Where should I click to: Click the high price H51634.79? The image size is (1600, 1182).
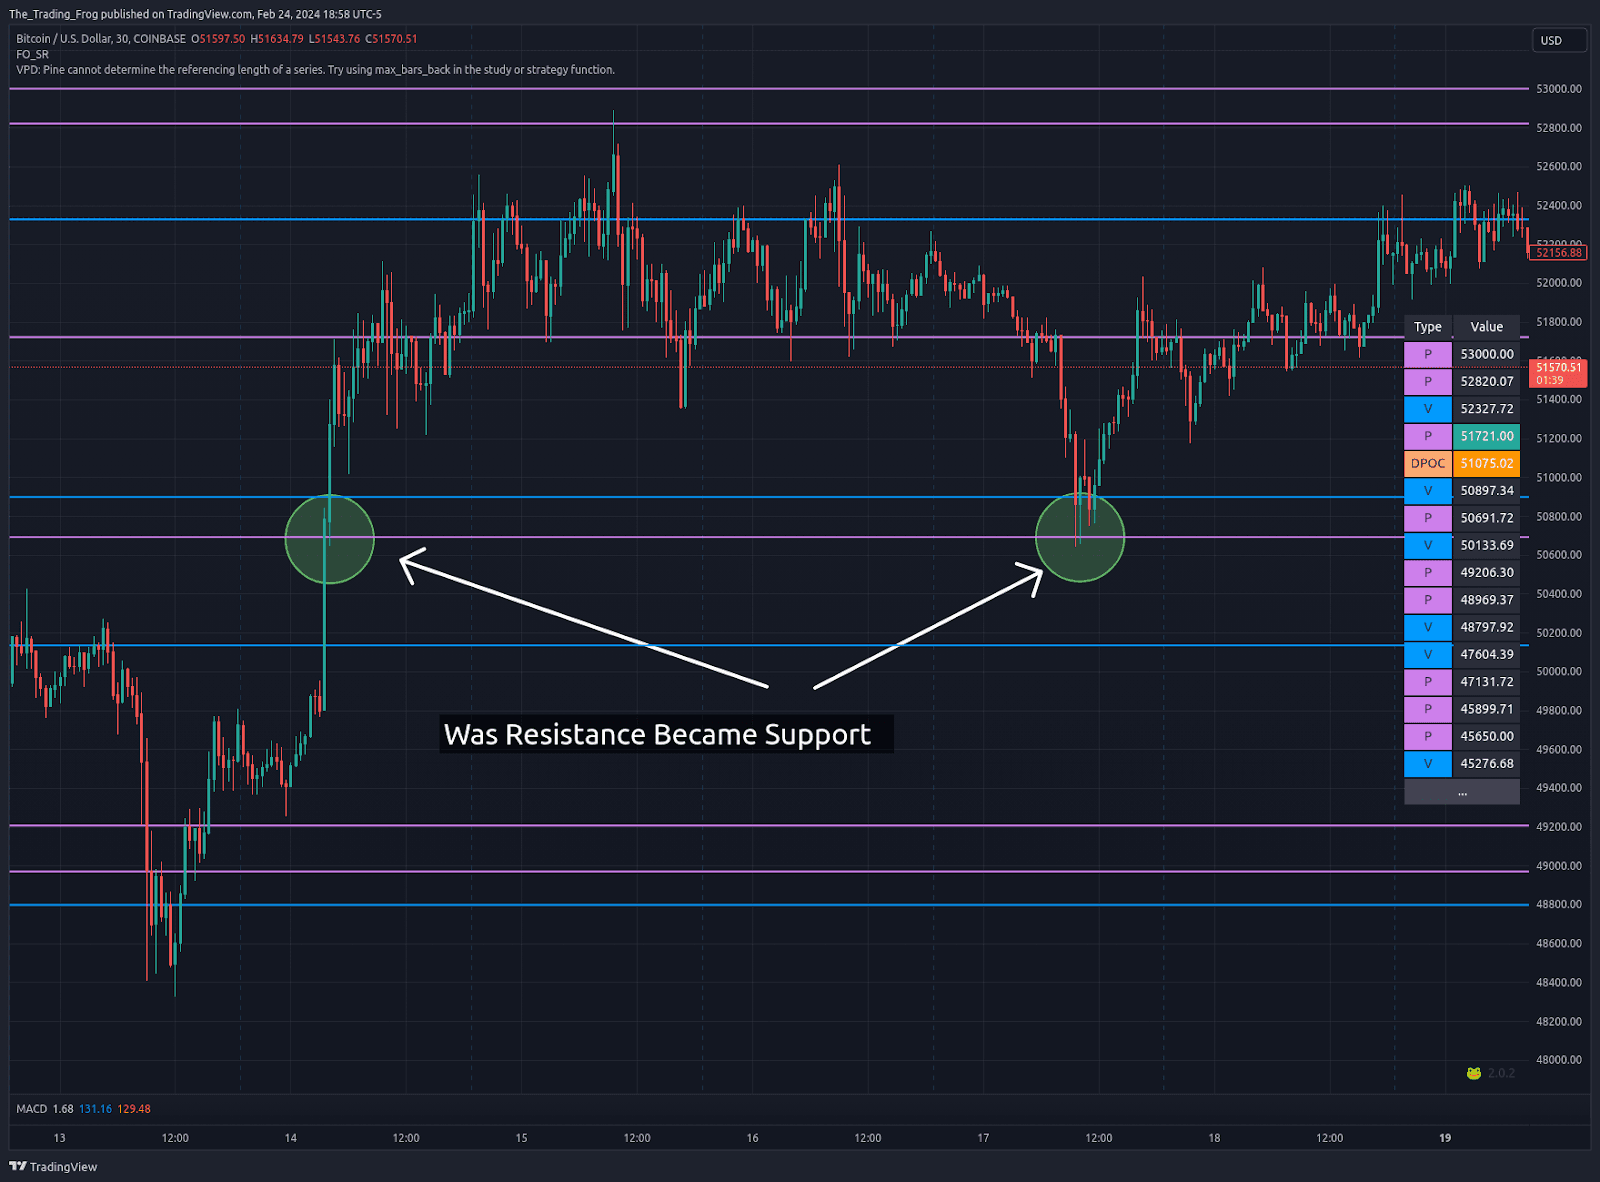277,39
